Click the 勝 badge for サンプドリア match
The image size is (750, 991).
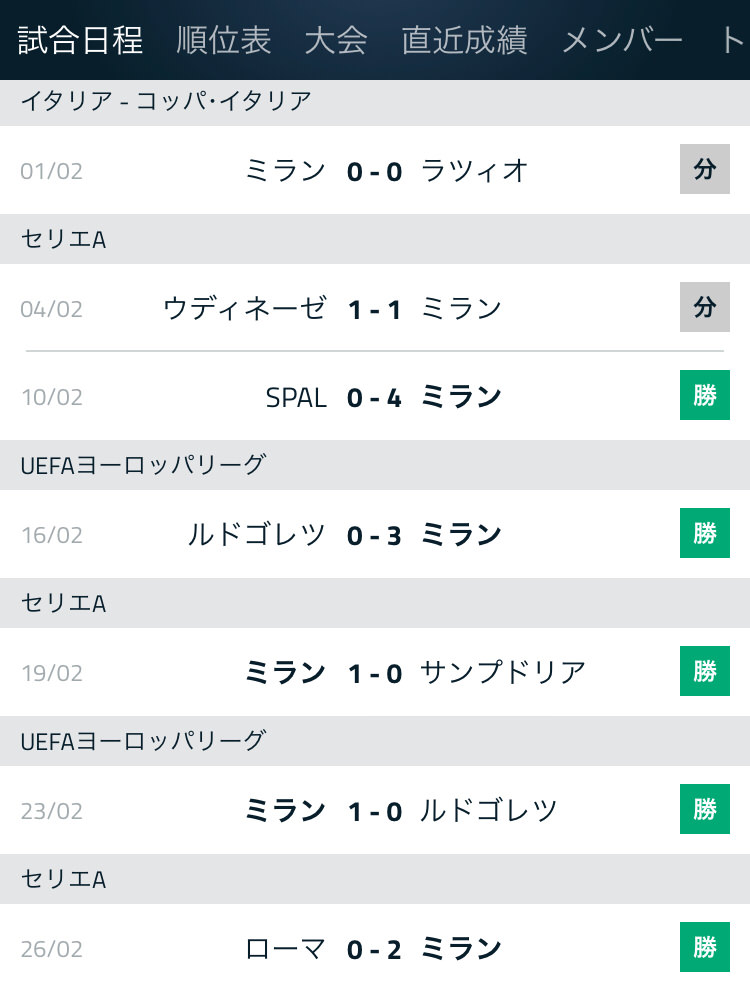point(705,671)
